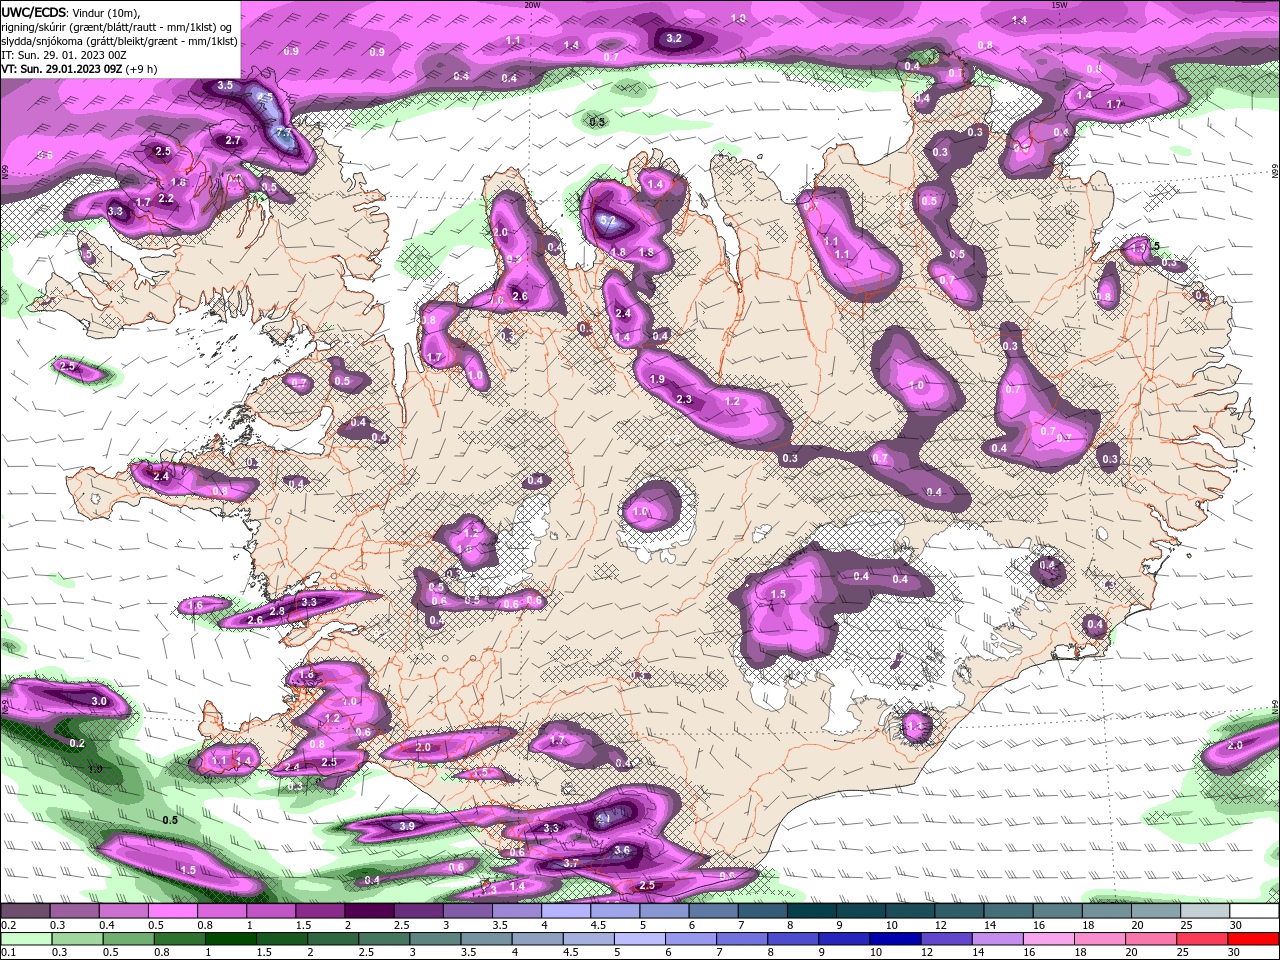Click the UWC/ECDS title text

(x=35, y=12)
